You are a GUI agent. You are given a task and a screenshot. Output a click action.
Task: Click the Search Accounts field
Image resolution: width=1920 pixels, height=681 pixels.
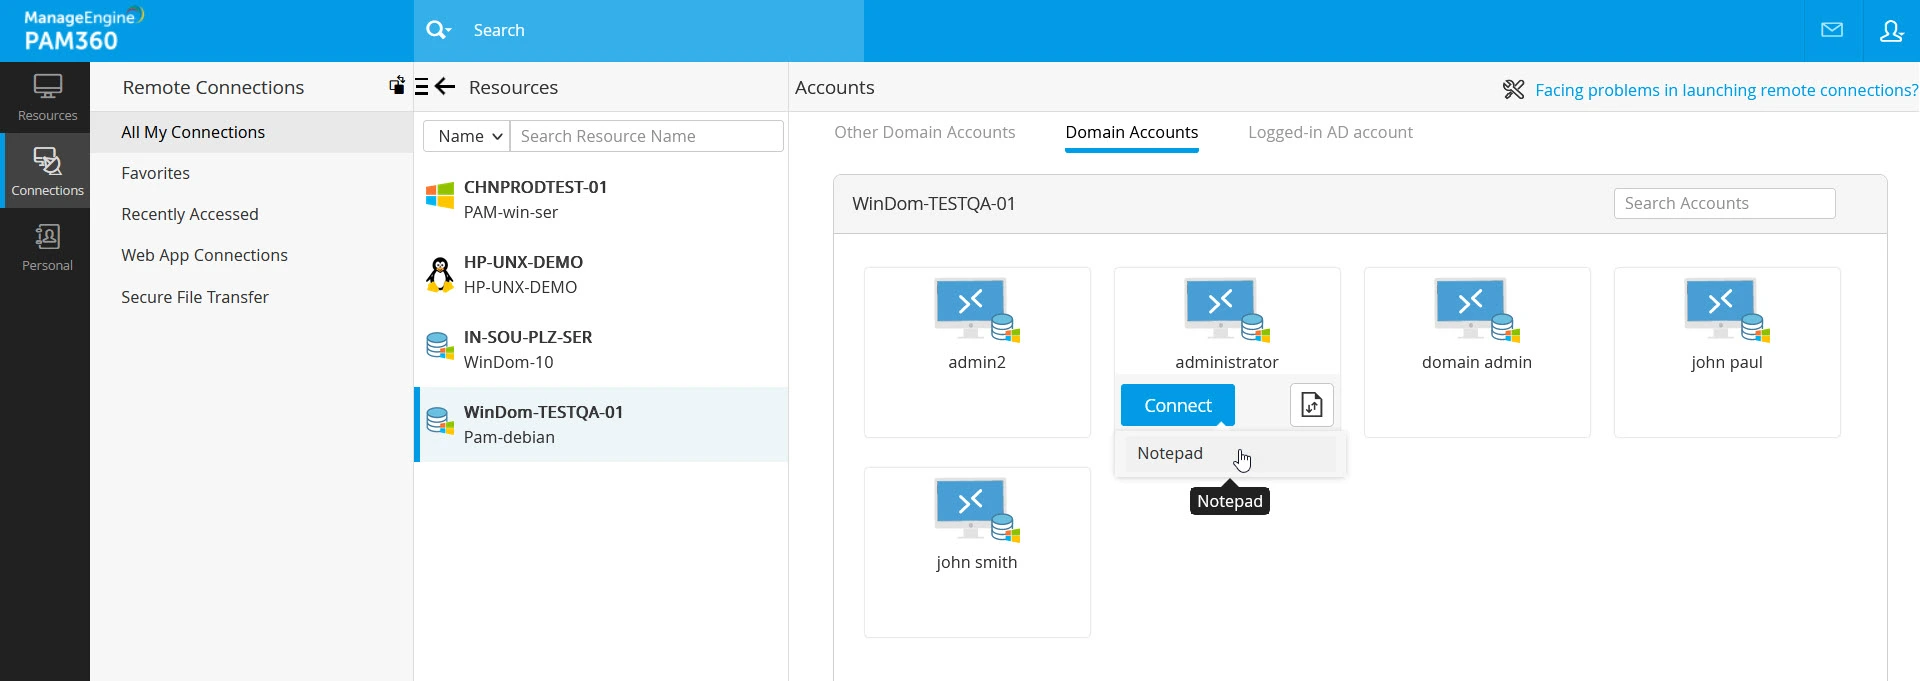[x=1724, y=203]
